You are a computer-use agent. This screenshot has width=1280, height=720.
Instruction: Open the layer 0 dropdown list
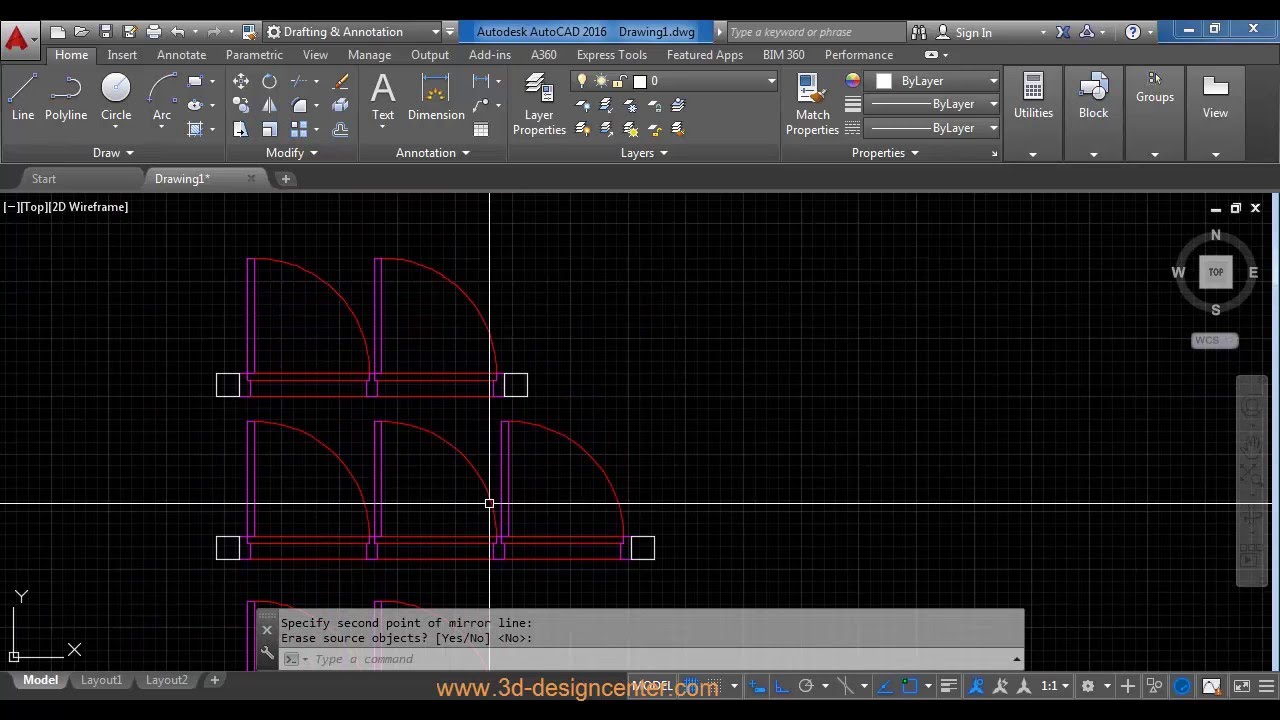coord(675,81)
